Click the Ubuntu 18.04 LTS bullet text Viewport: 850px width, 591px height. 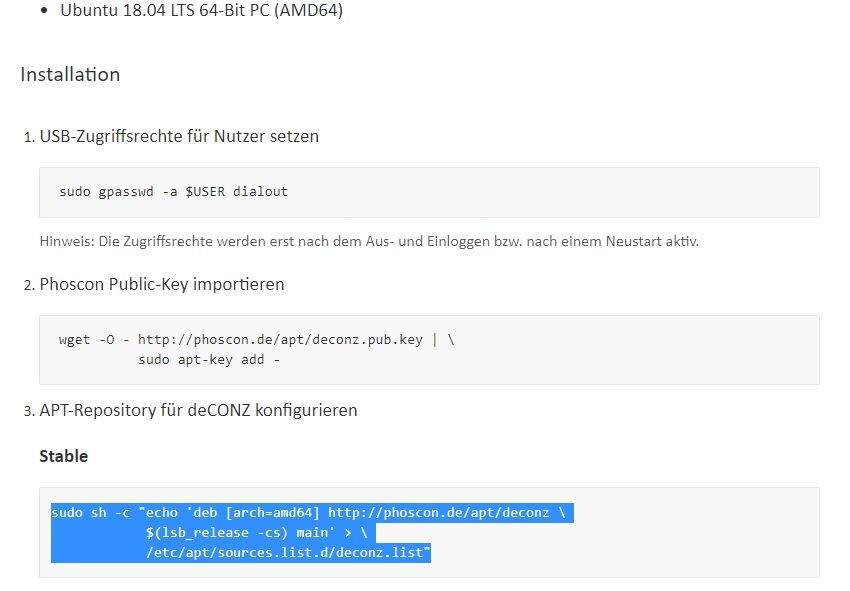tap(200, 13)
